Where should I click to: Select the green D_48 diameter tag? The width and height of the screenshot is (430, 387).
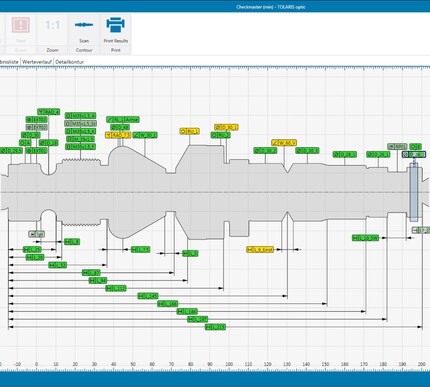120,127
